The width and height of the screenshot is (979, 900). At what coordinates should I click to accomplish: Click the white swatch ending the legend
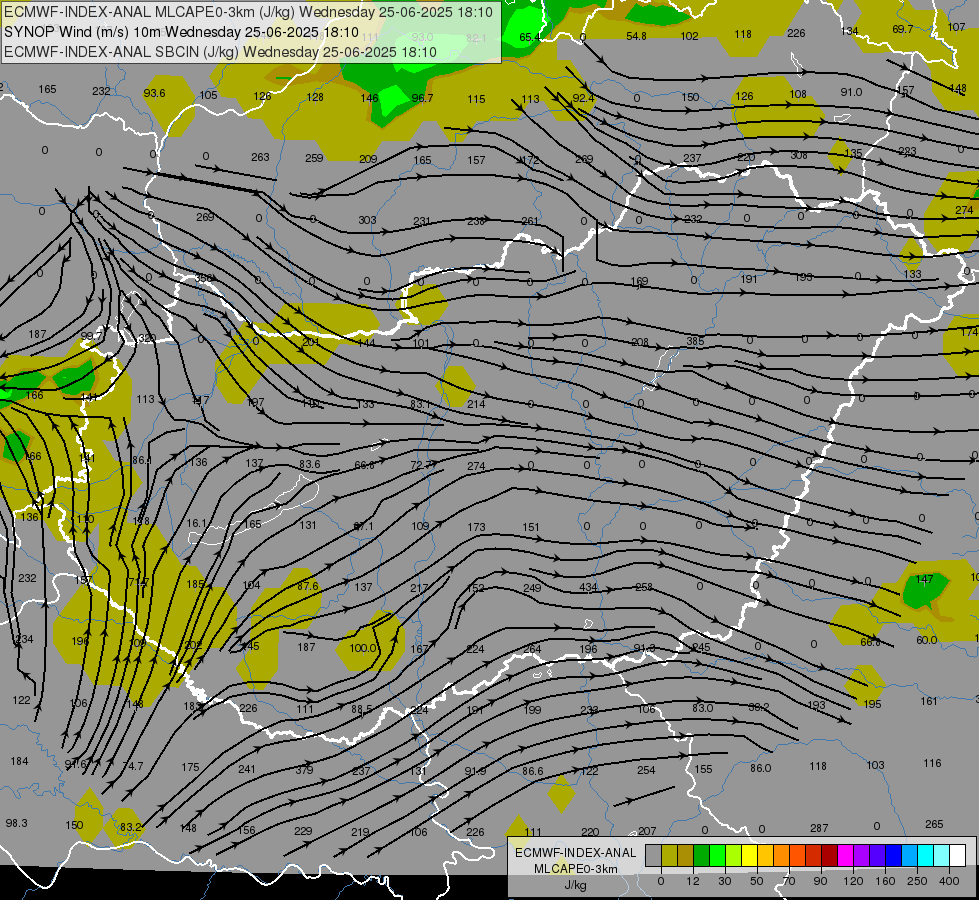pyautogui.click(x=957, y=855)
